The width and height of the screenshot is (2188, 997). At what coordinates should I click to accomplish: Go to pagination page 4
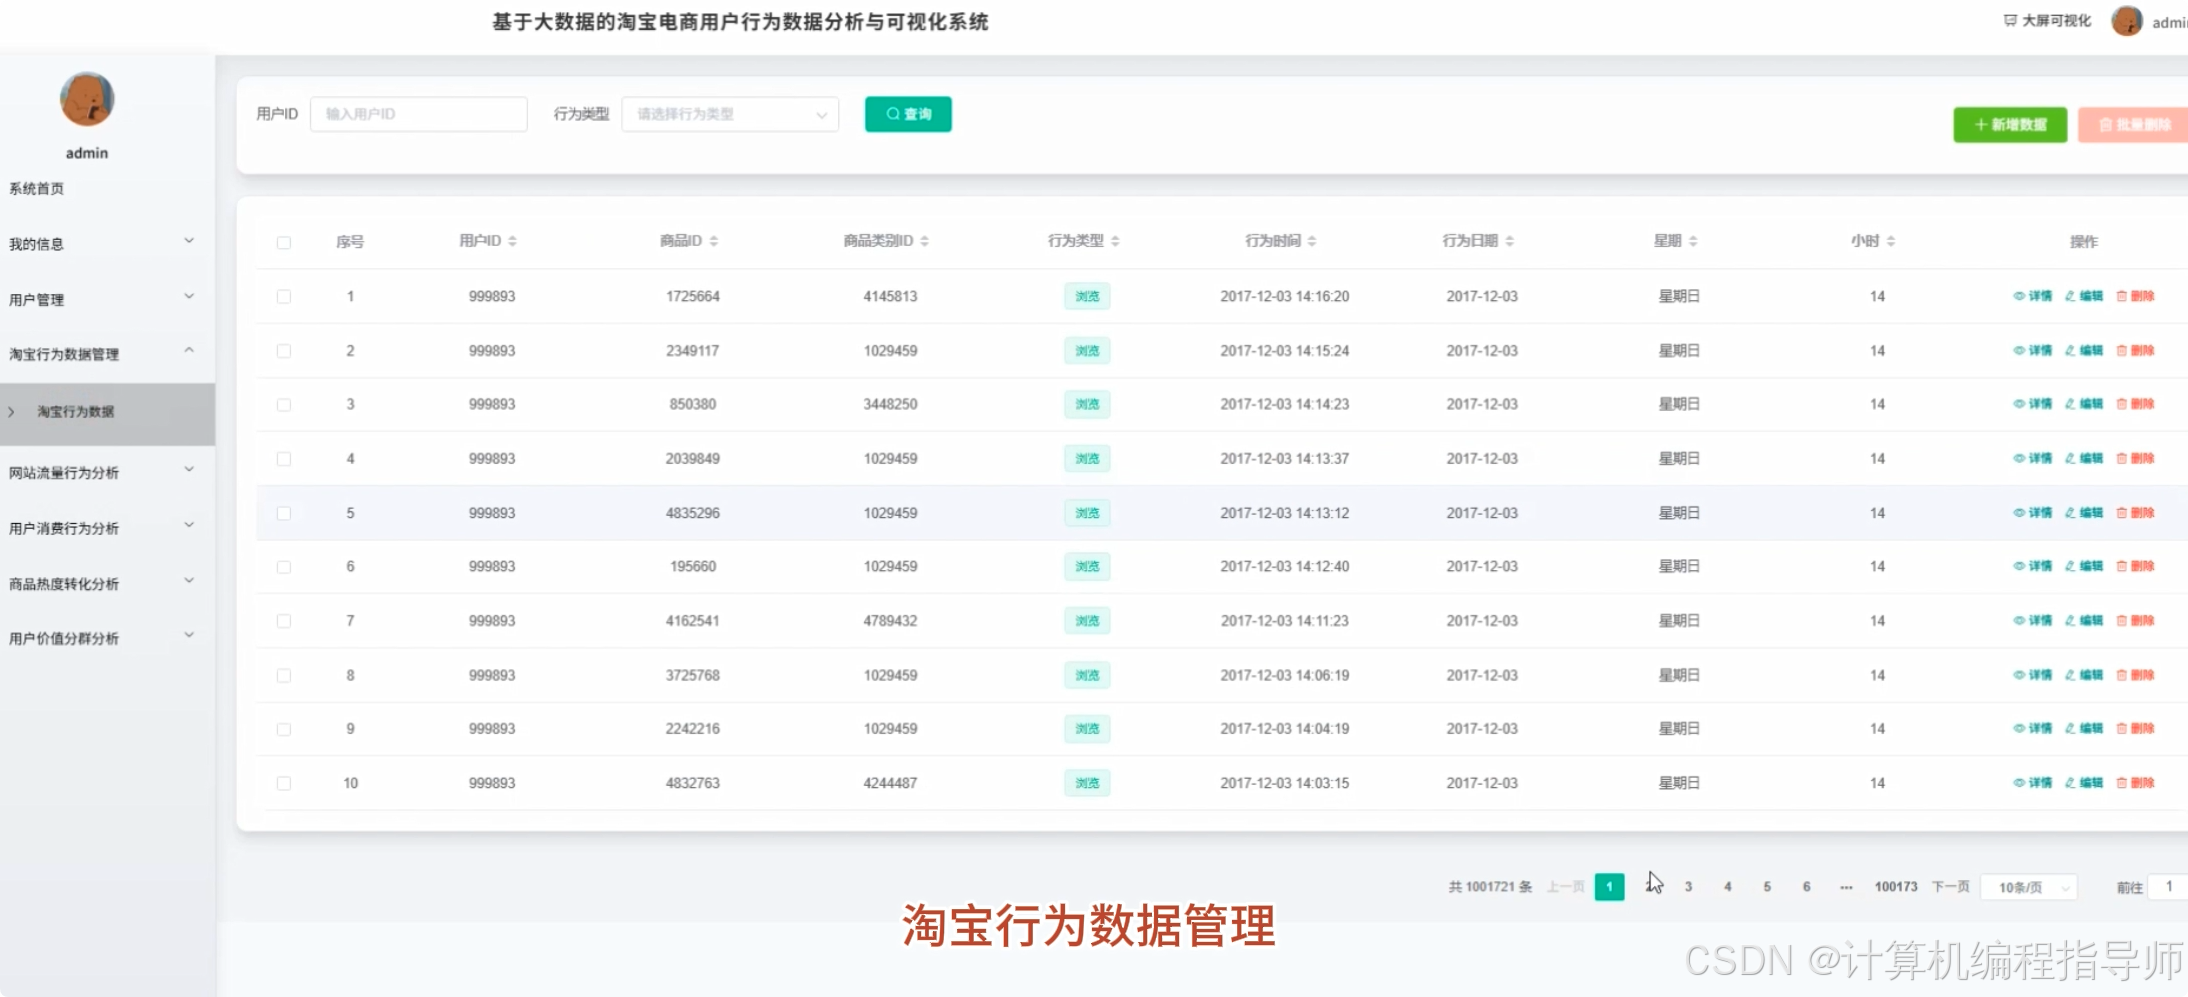pyautogui.click(x=1727, y=886)
